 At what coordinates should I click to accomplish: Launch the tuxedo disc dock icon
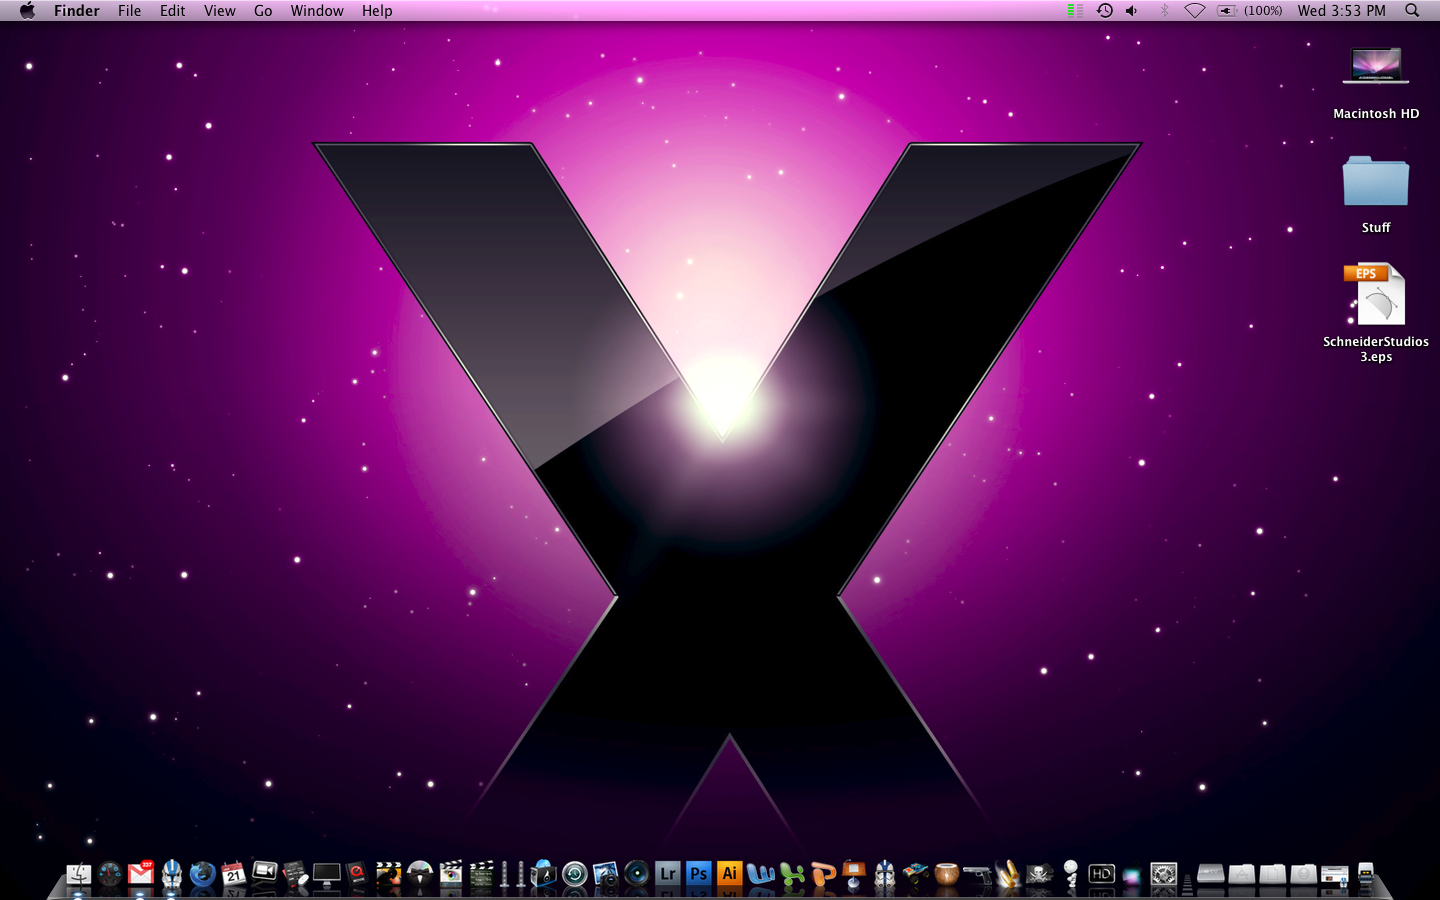[x=419, y=874]
